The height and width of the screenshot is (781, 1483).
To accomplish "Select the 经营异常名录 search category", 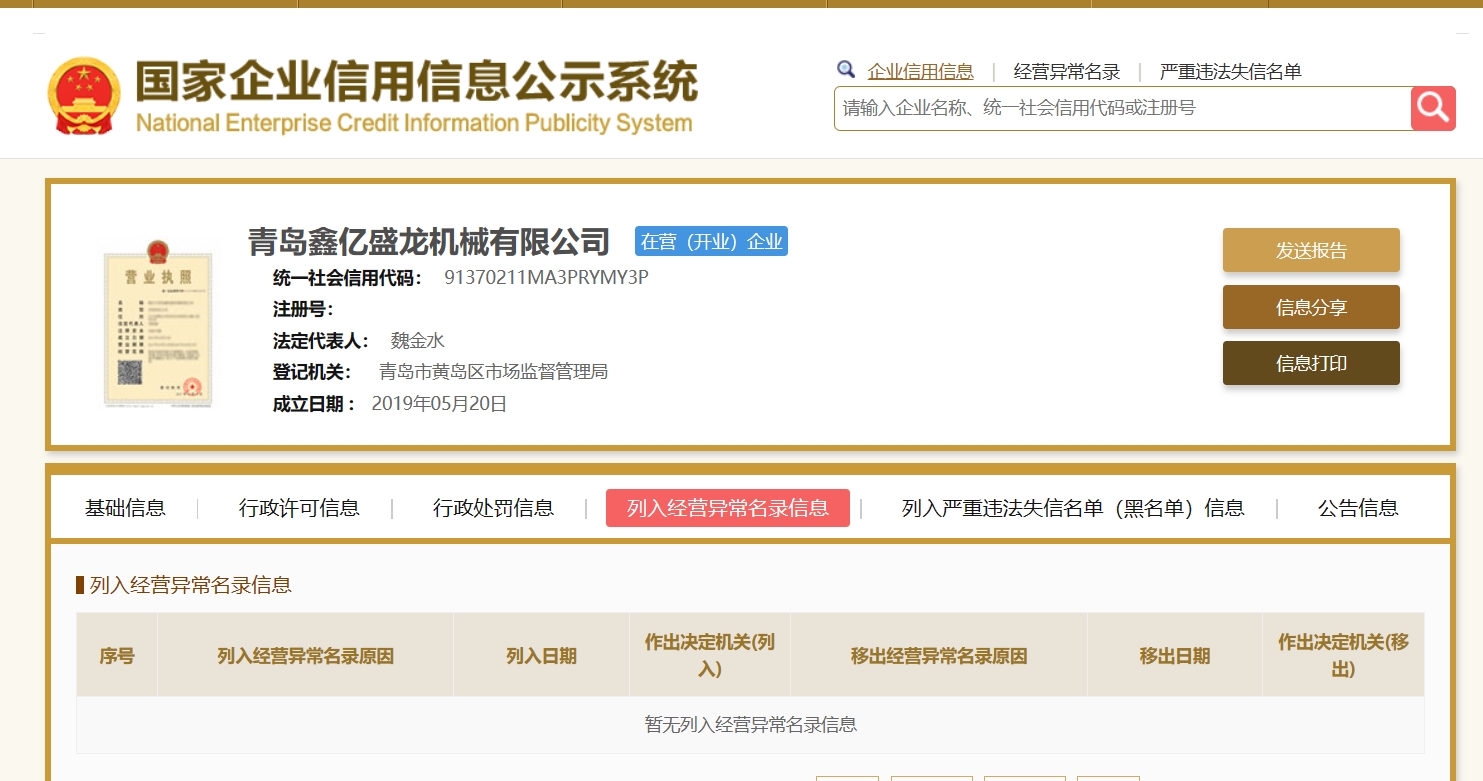I will pyautogui.click(x=1067, y=72).
